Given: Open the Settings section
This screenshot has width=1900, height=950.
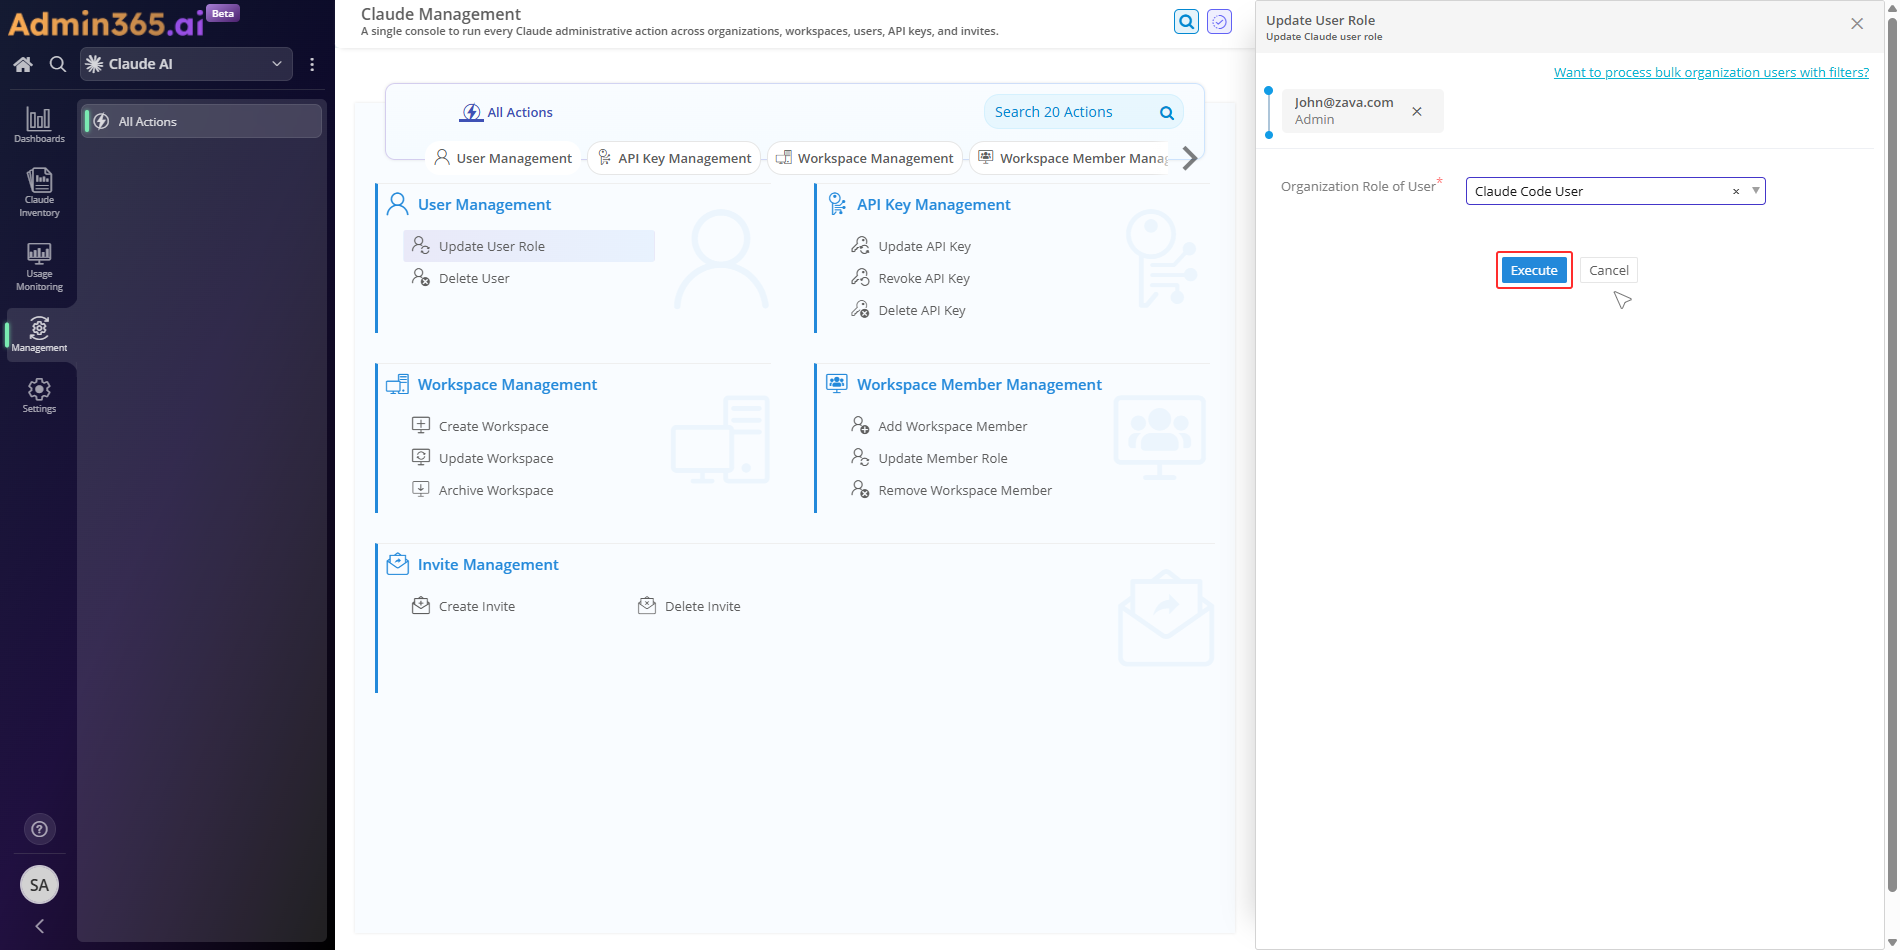Looking at the screenshot, I should 39,395.
